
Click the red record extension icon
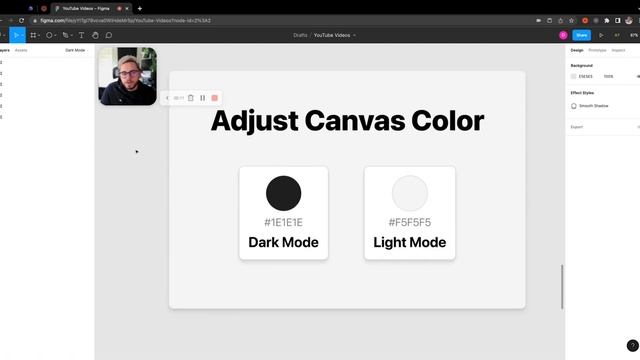click(x=585, y=20)
